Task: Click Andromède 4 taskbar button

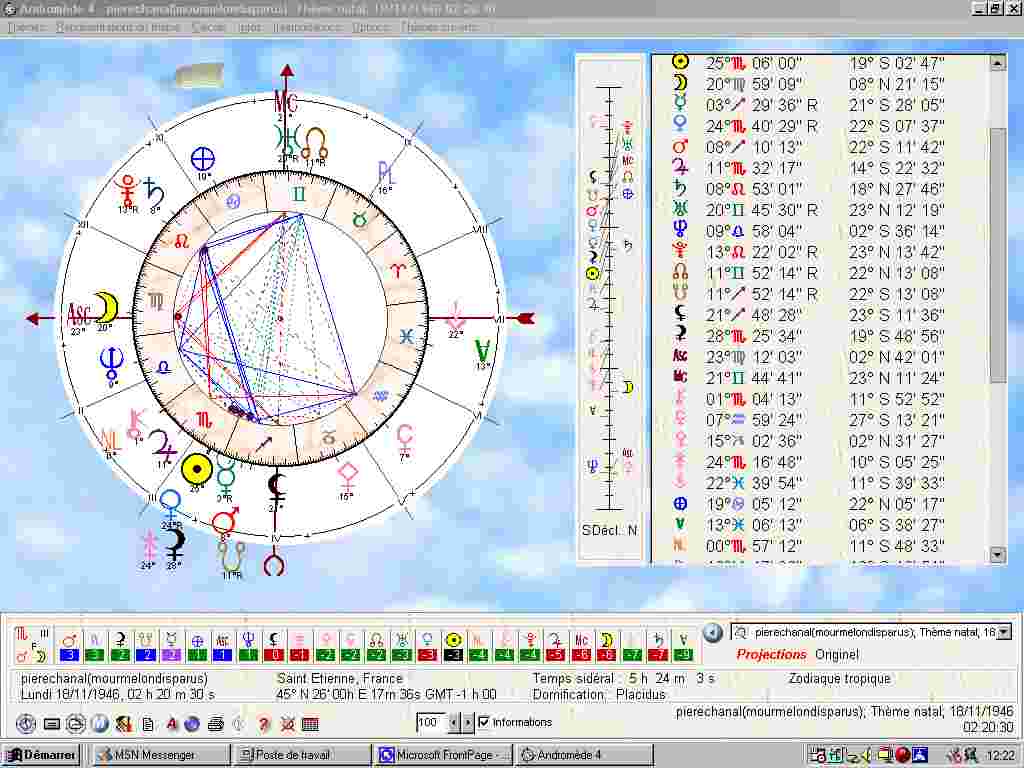Action: [x=584, y=756]
